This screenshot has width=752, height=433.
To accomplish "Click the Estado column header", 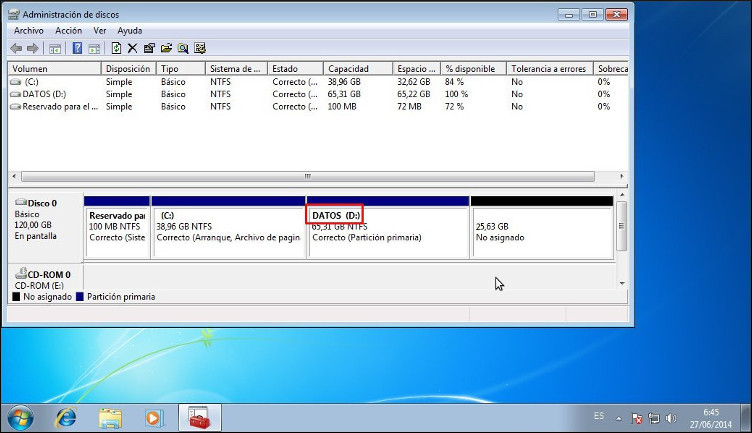I will point(295,69).
